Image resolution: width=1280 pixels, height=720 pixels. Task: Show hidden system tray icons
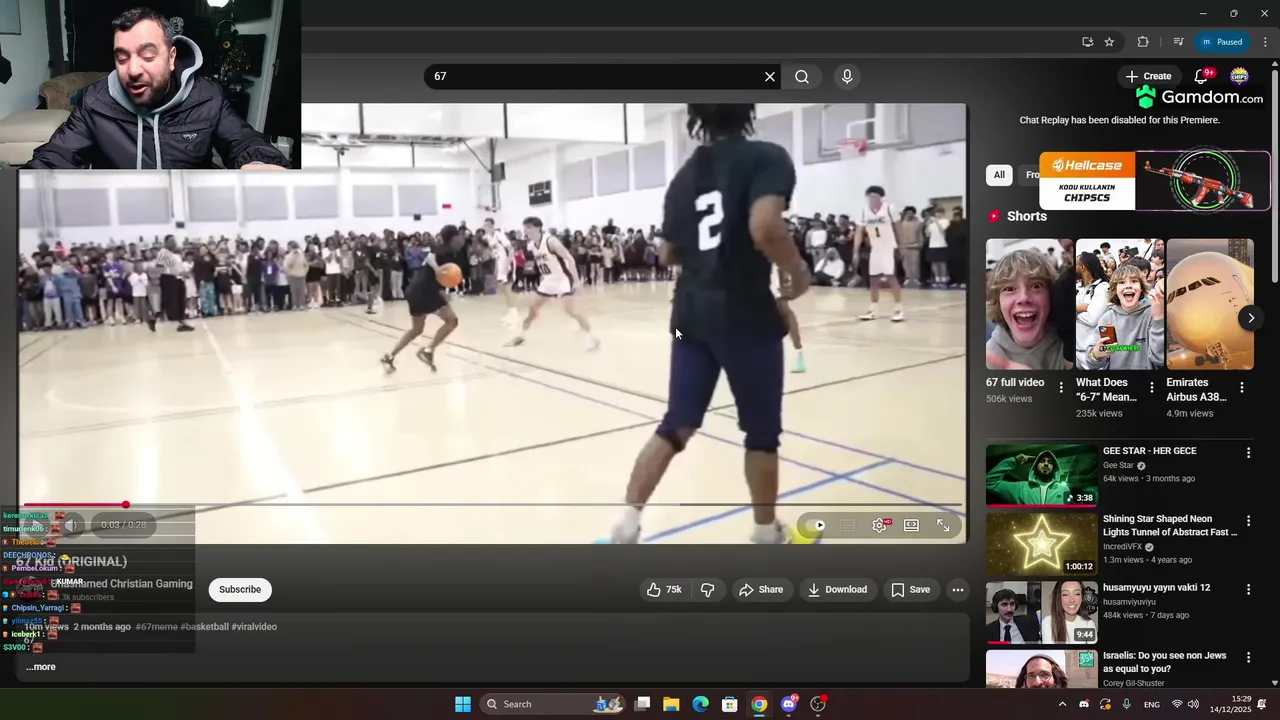coord(1062,704)
